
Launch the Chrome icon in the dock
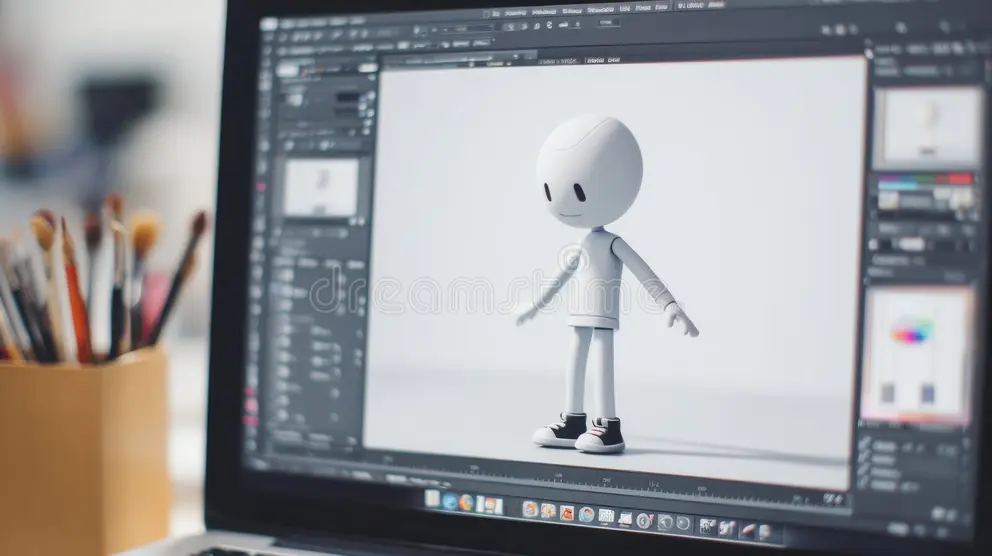[466, 502]
